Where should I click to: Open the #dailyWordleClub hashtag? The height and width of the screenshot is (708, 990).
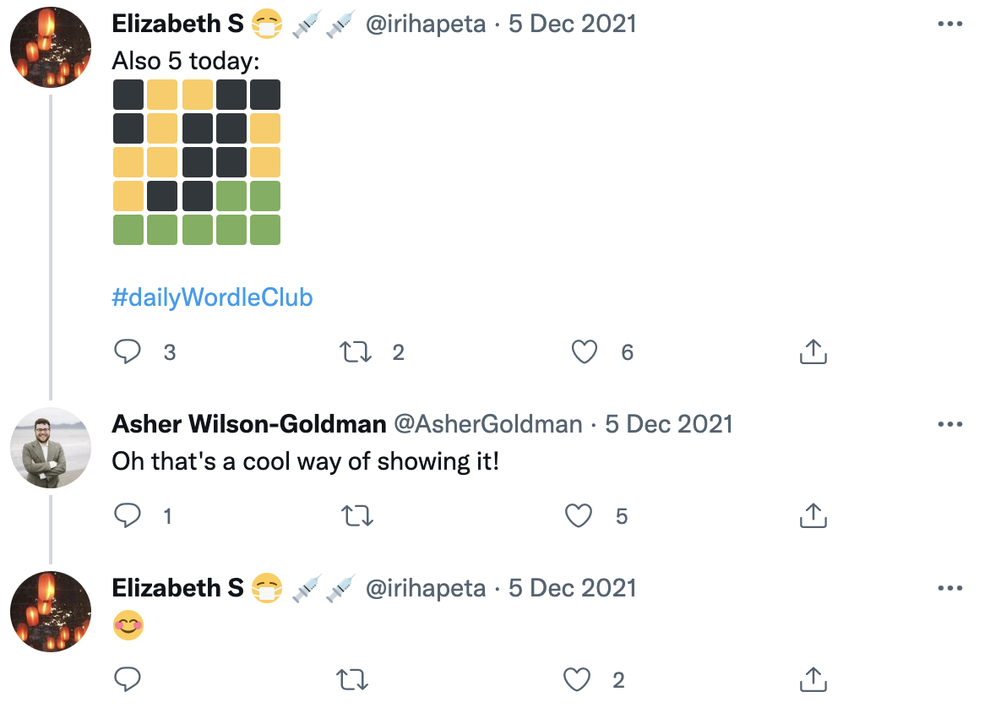[x=212, y=297]
